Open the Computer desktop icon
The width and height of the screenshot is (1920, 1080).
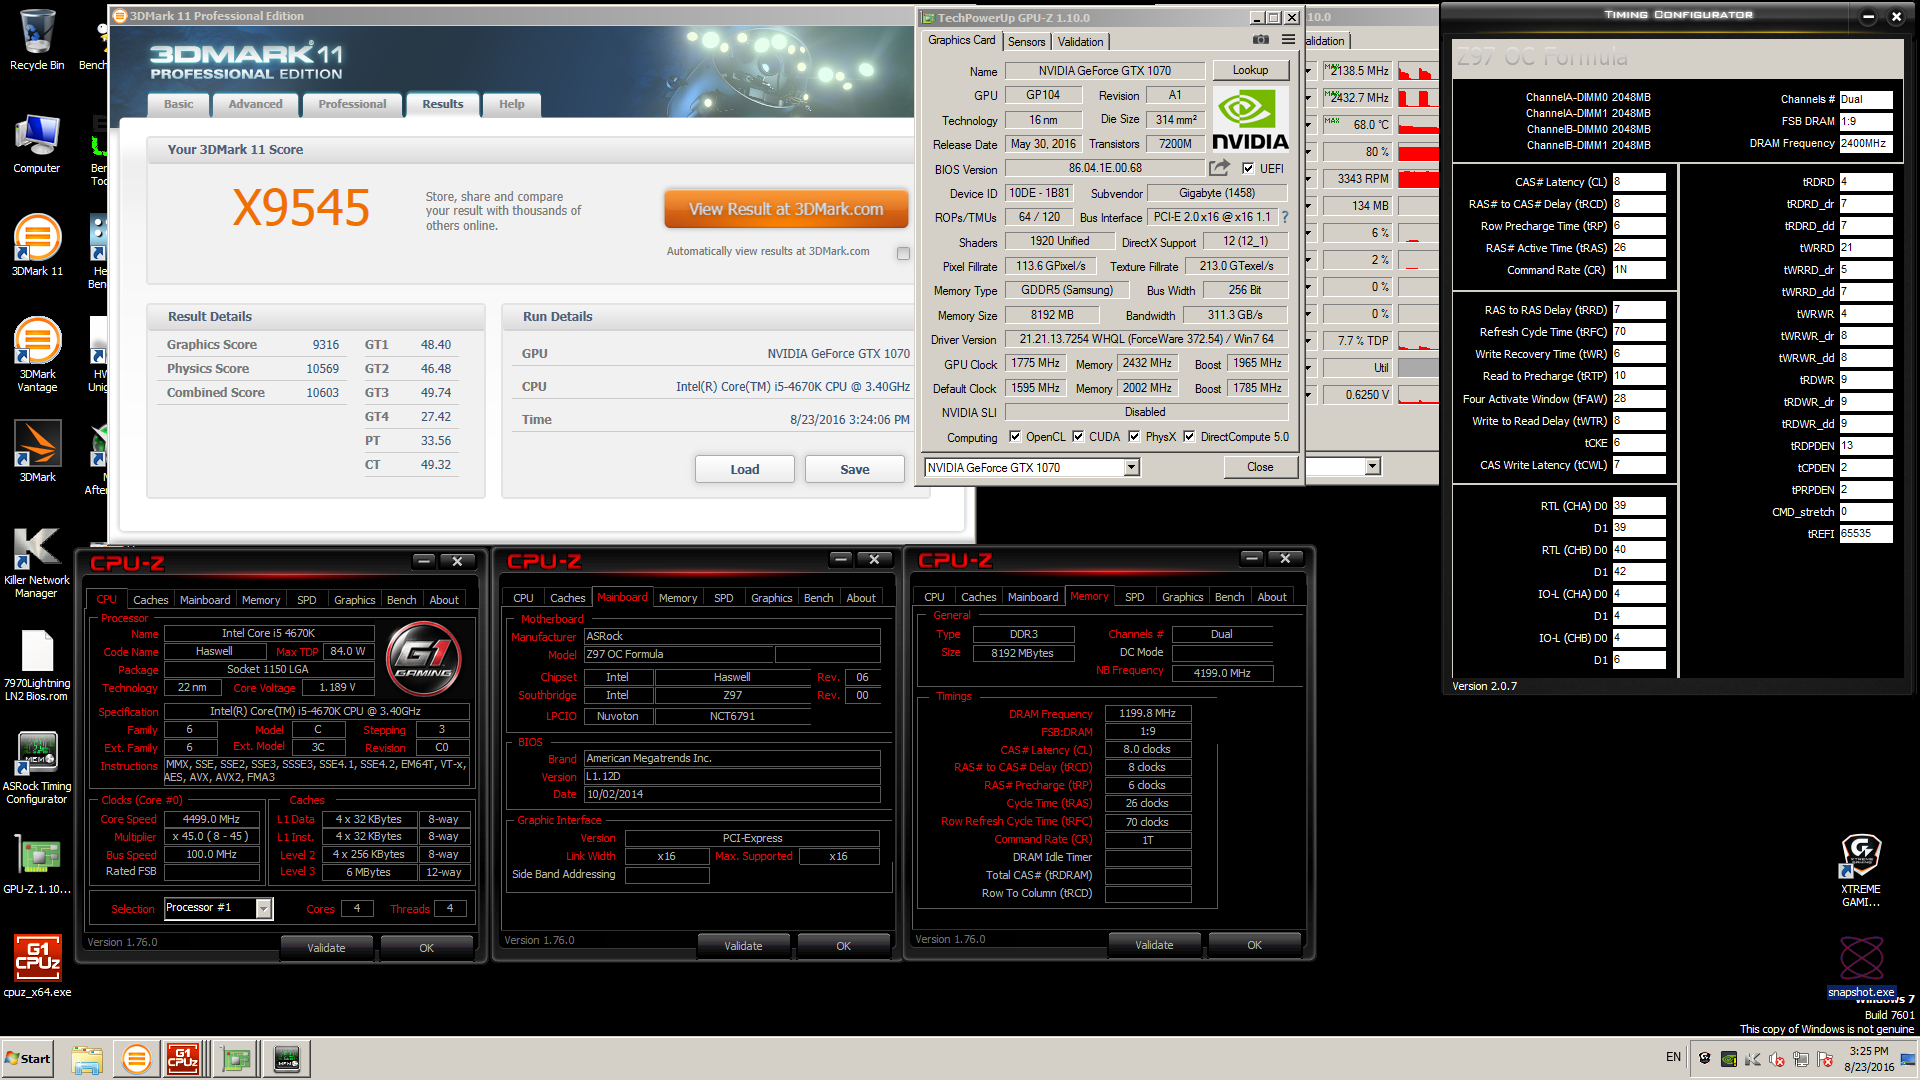pos(37,145)
